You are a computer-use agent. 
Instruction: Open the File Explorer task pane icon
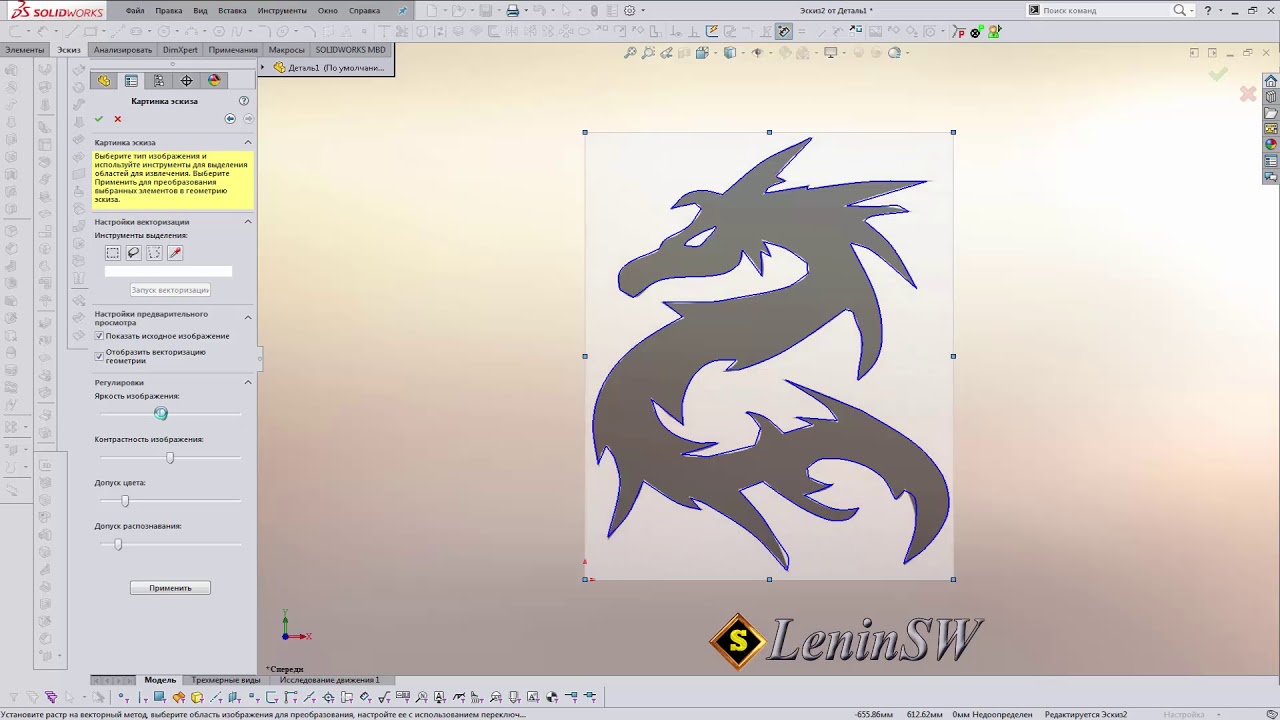point(1271,113)
